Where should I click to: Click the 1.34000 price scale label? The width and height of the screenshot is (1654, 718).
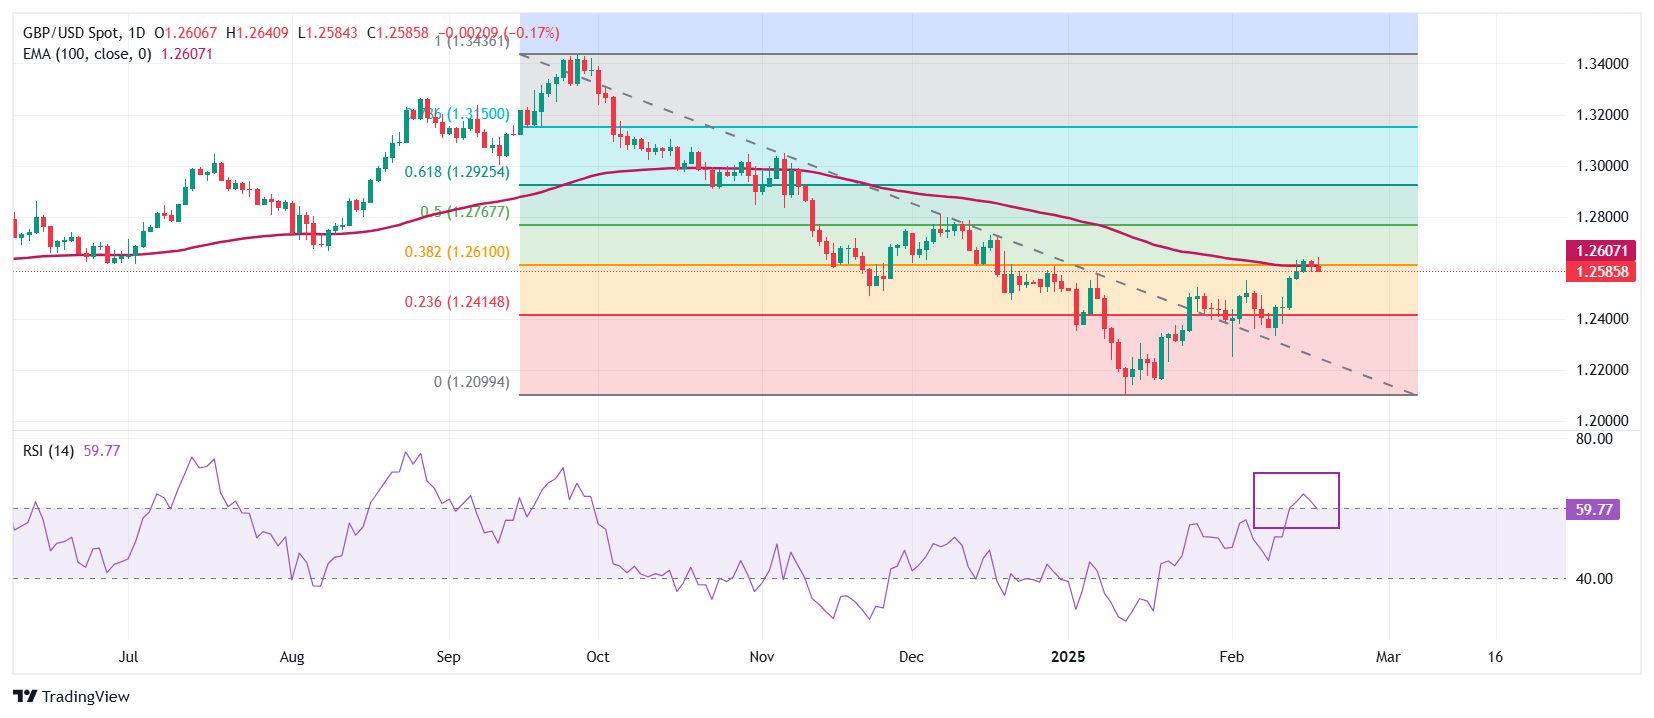pyautogui.click(x=1602, y=64)
